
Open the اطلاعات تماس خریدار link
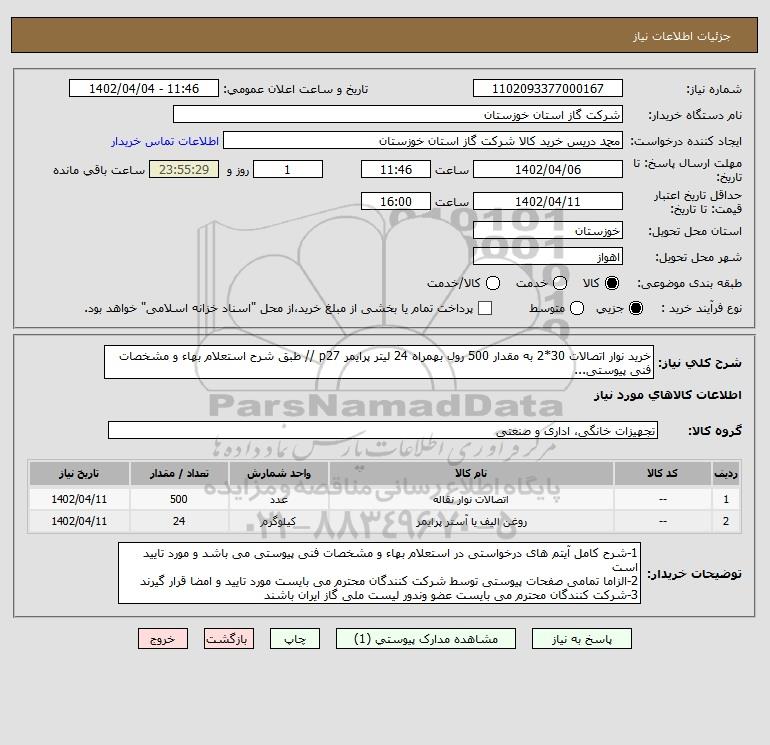165,141
